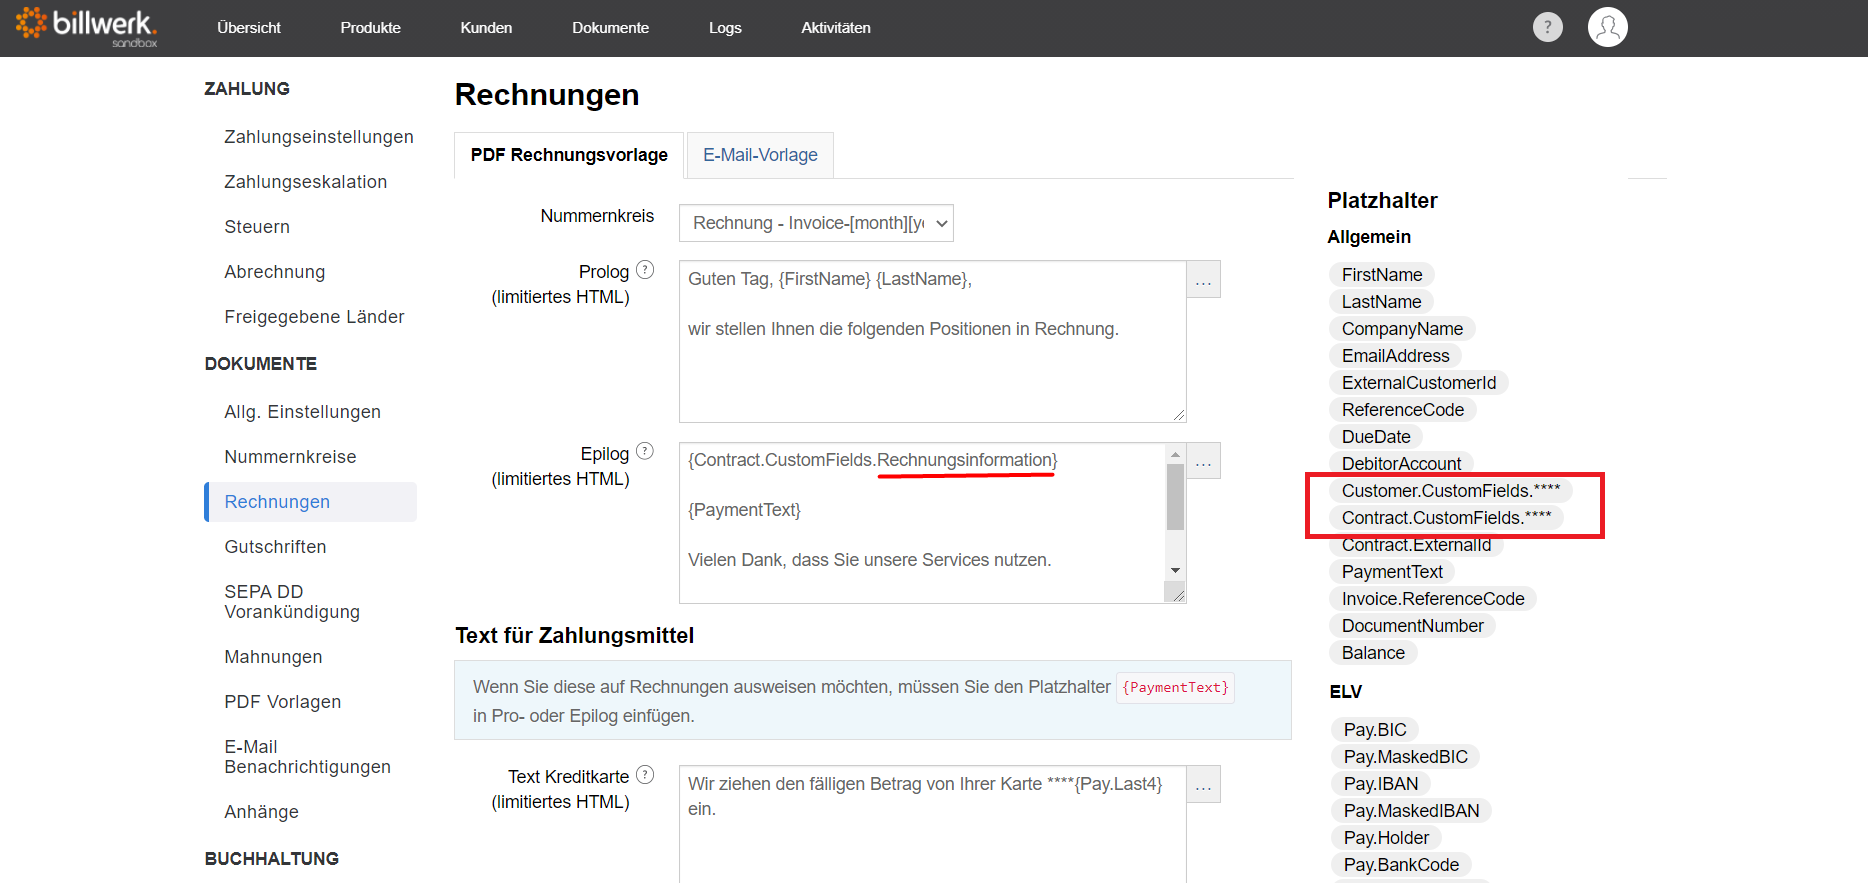1868x883 pixels.
Task: Select Rechnungen in the sidebar
Action: (311, 502)
